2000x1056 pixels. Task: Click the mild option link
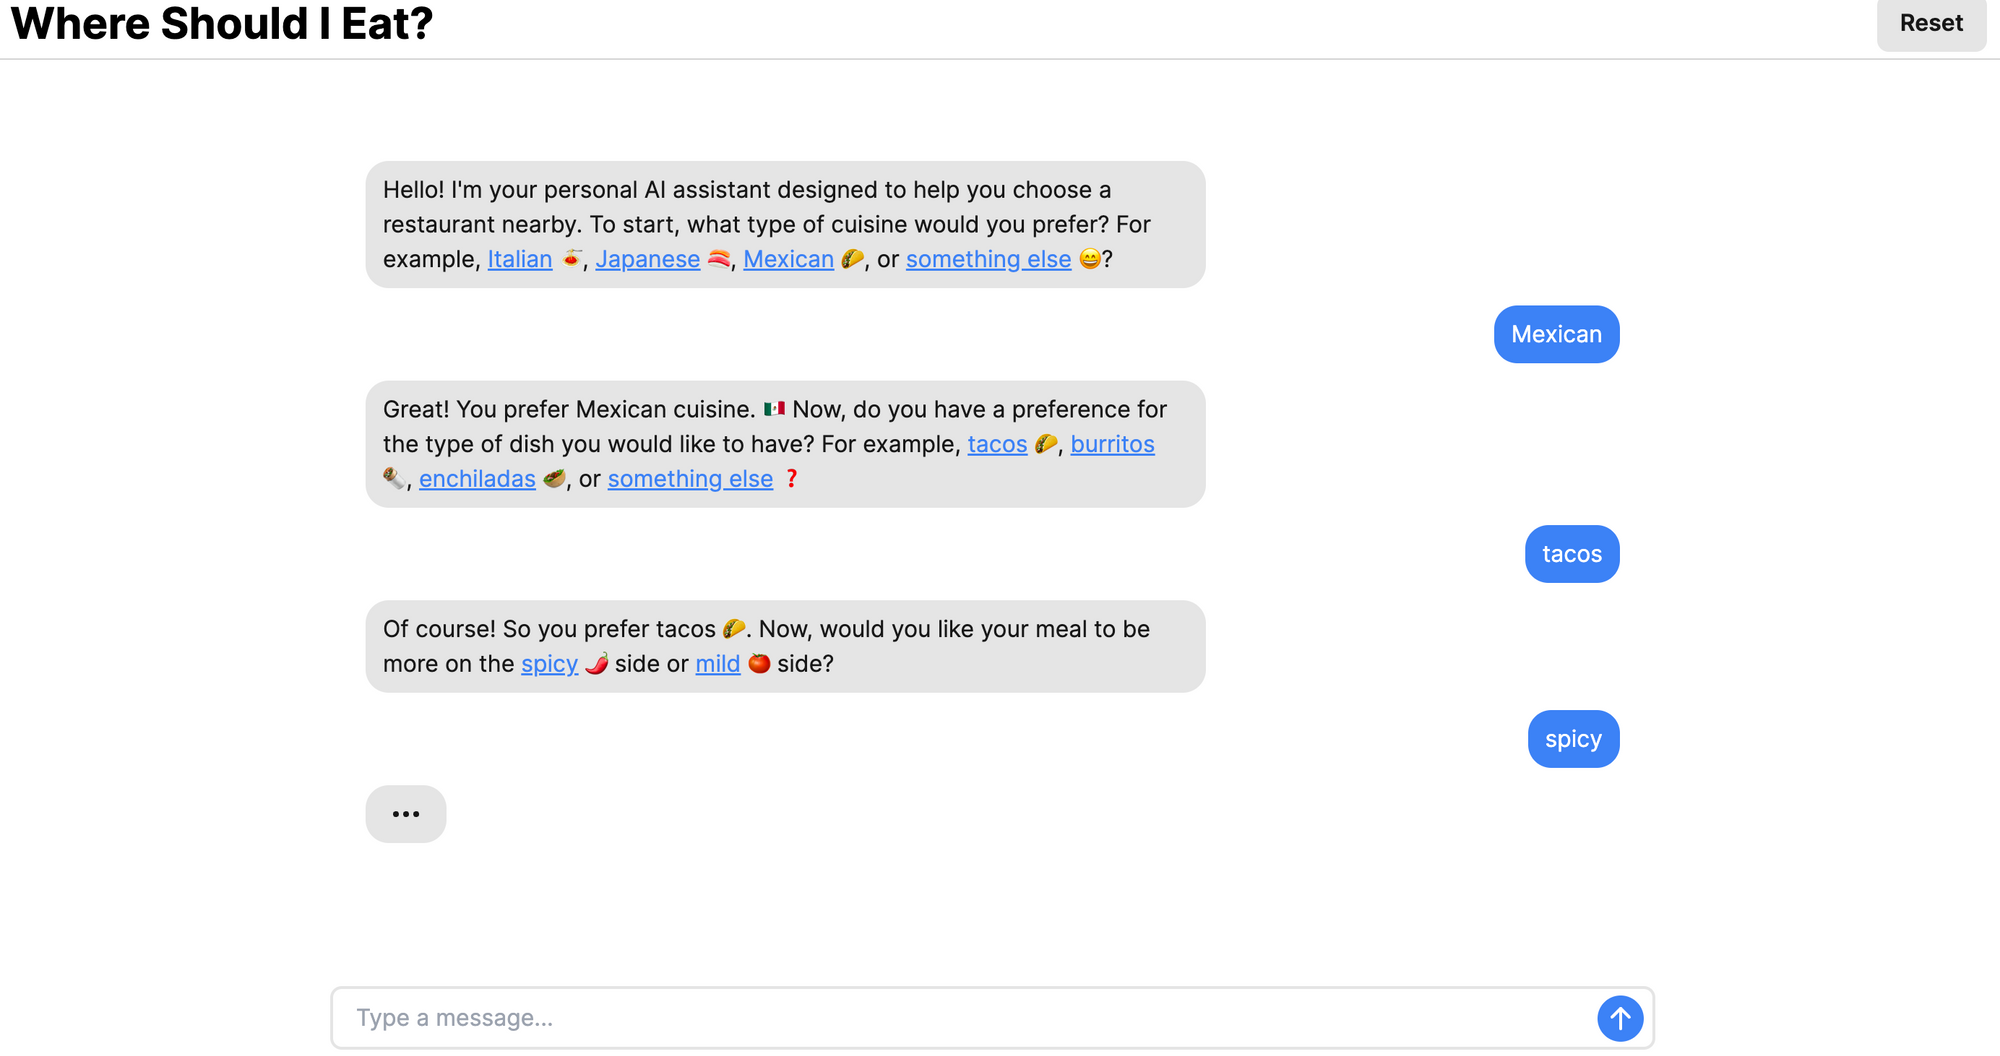(x=717, y=663)
